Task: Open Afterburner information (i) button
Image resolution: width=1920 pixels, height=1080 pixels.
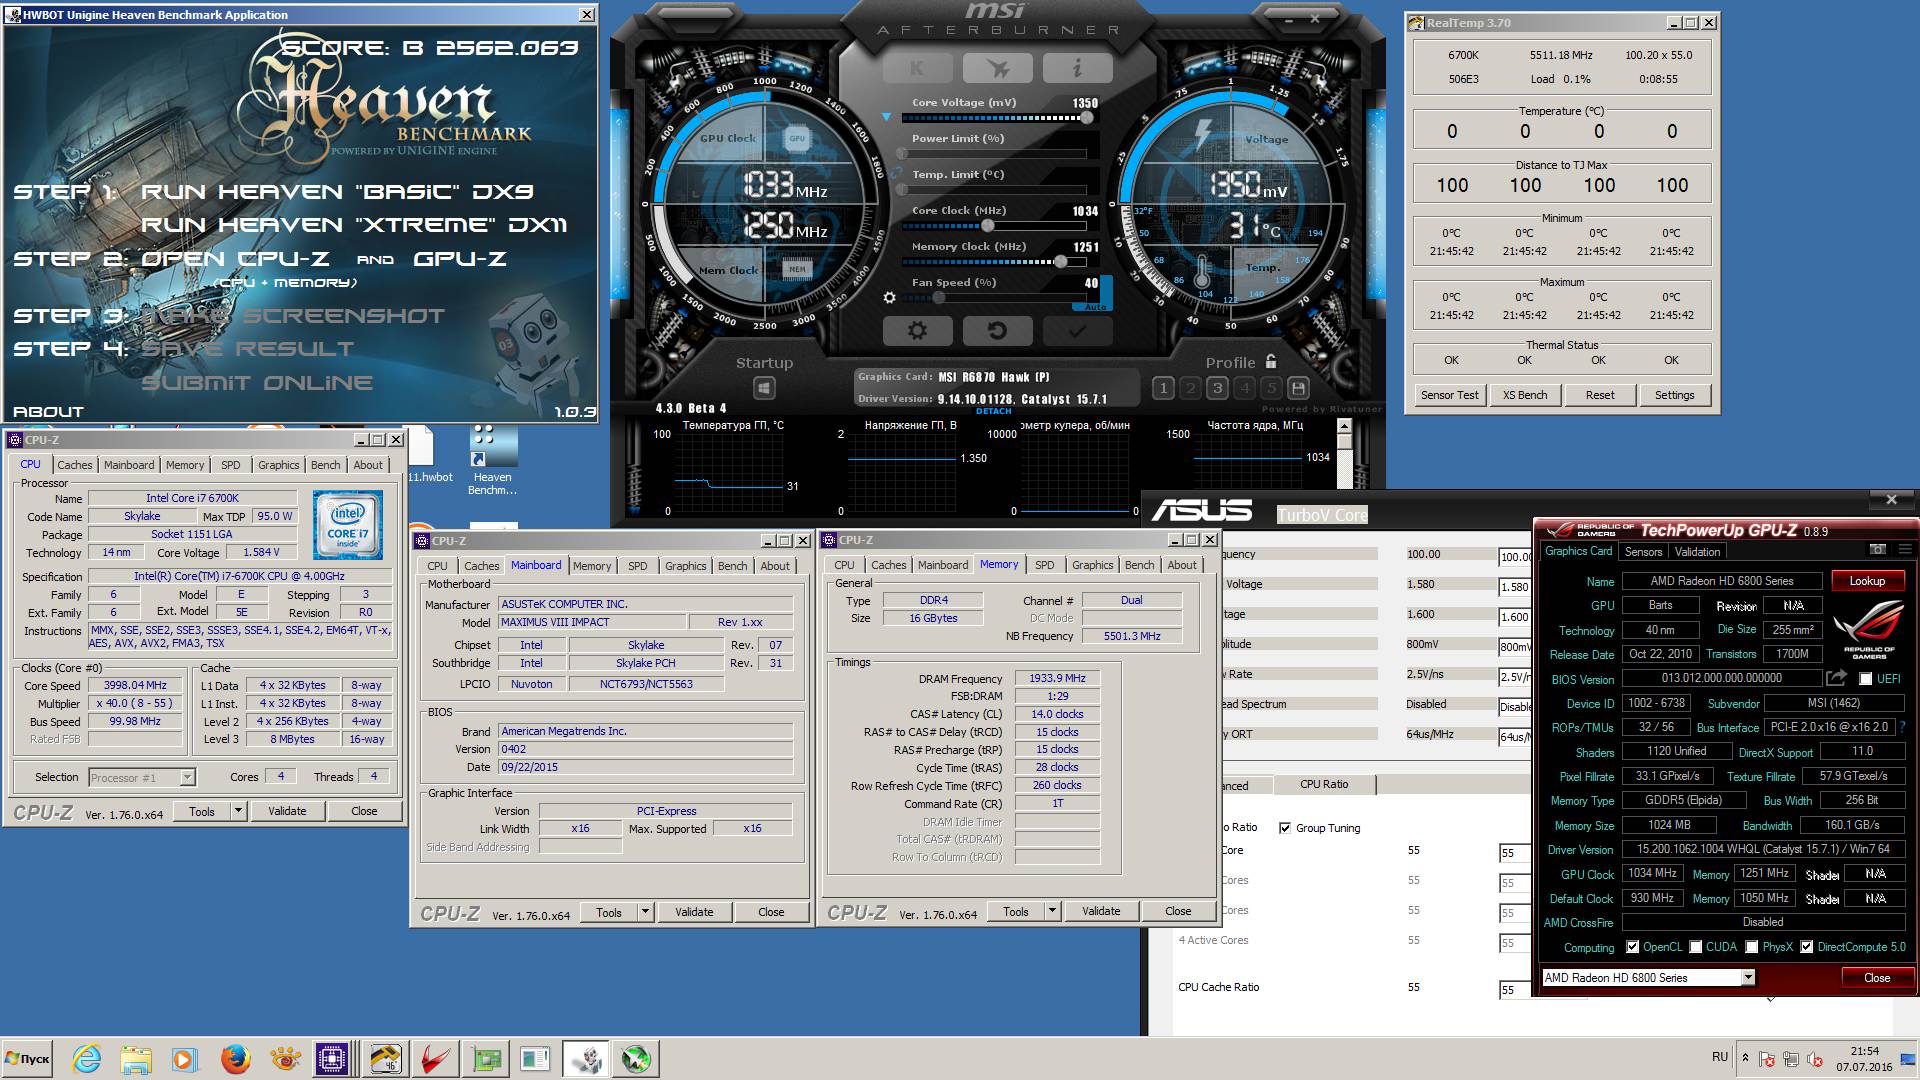Action: [1077, 68]
